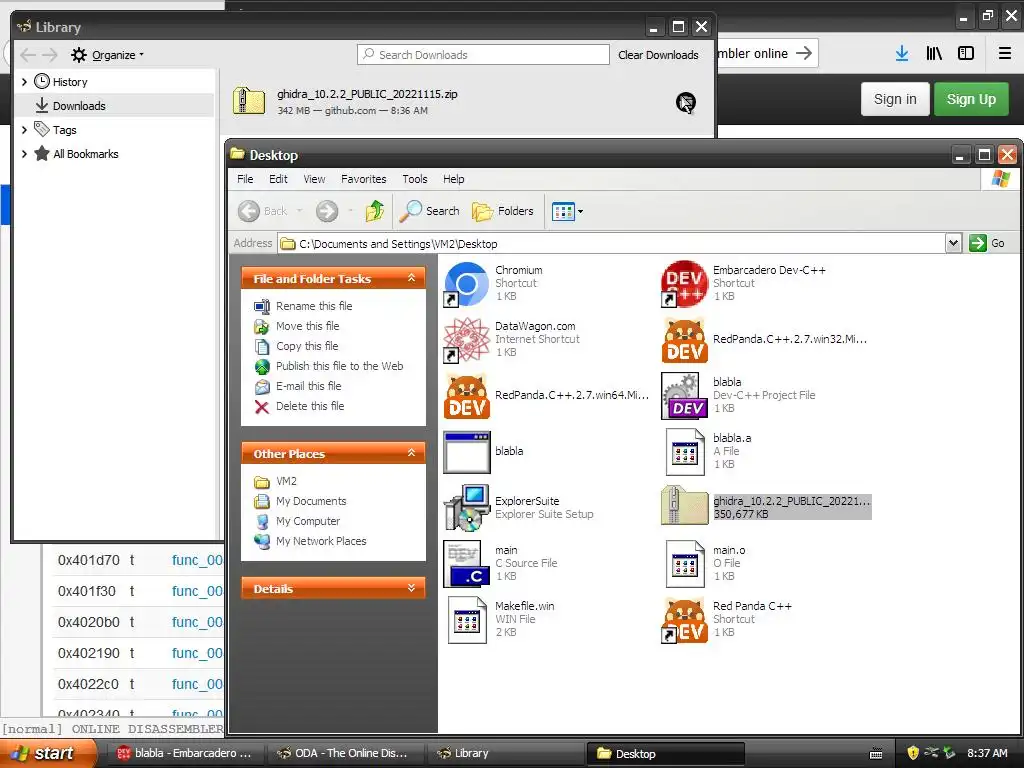
Task: Open the Chromium shortcut icon
Action: (x=466, y=284)
